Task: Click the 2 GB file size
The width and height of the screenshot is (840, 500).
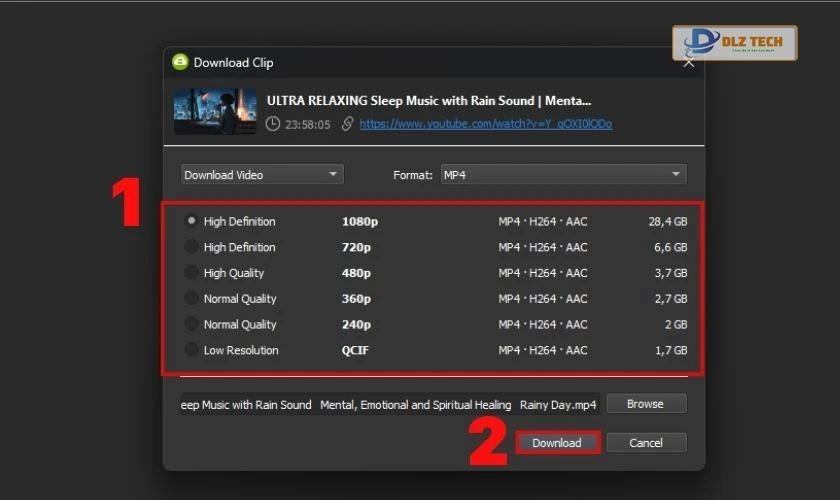Action: click(676, 324)
